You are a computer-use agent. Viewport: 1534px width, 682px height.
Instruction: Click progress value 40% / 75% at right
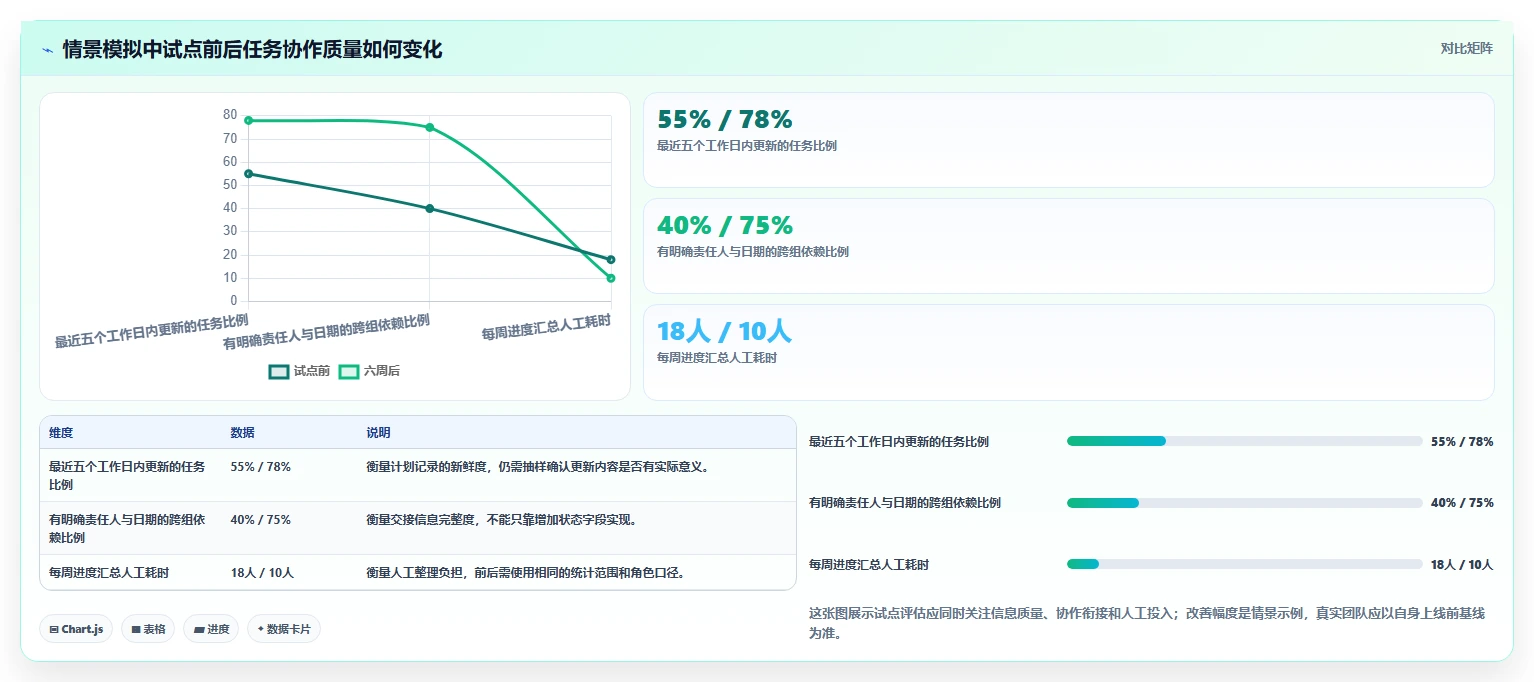1462,503
